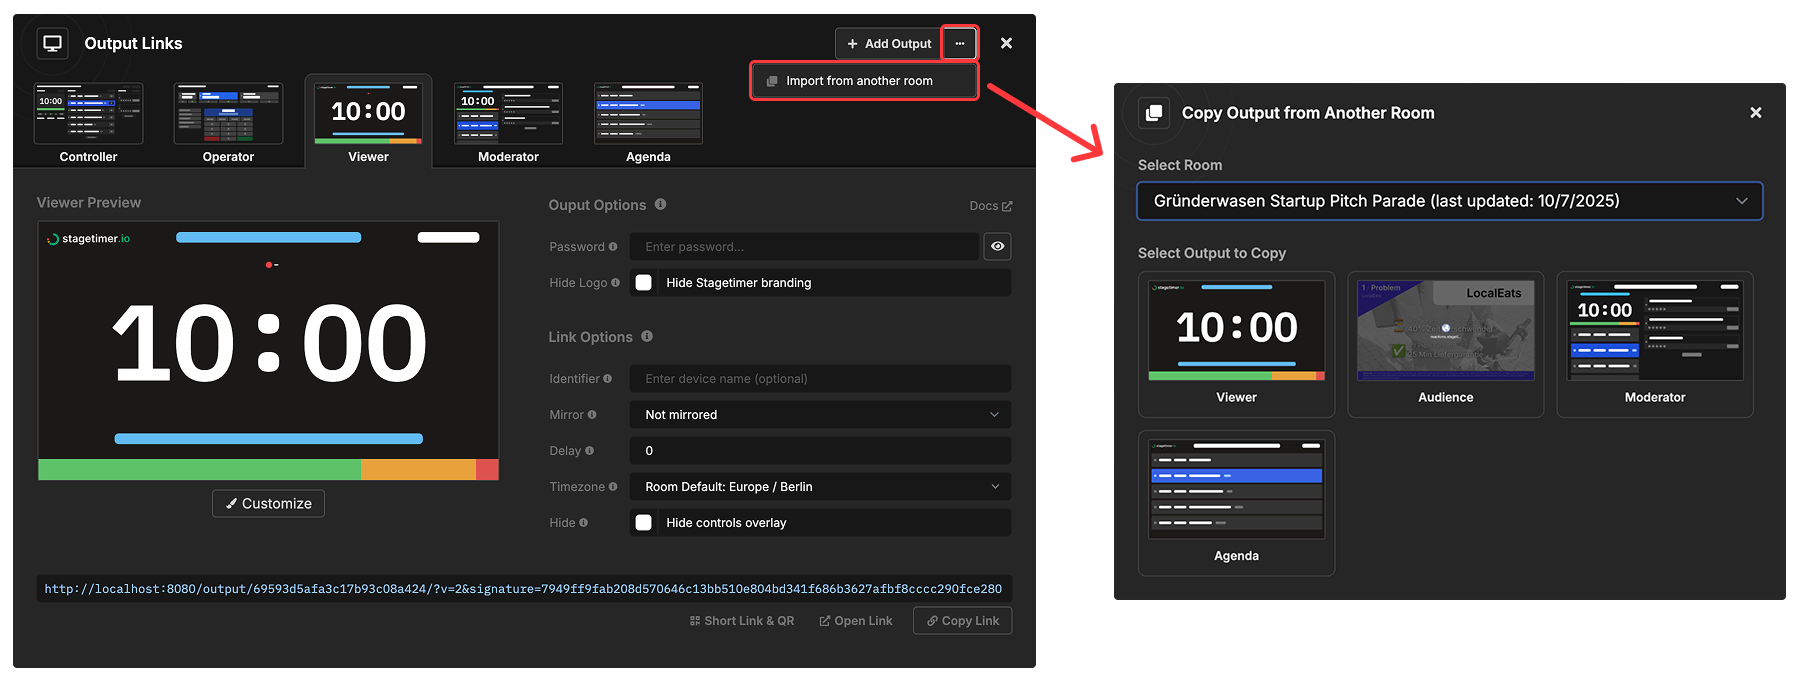
Task: Click the output URL text field
Action: tap(524, 589)
